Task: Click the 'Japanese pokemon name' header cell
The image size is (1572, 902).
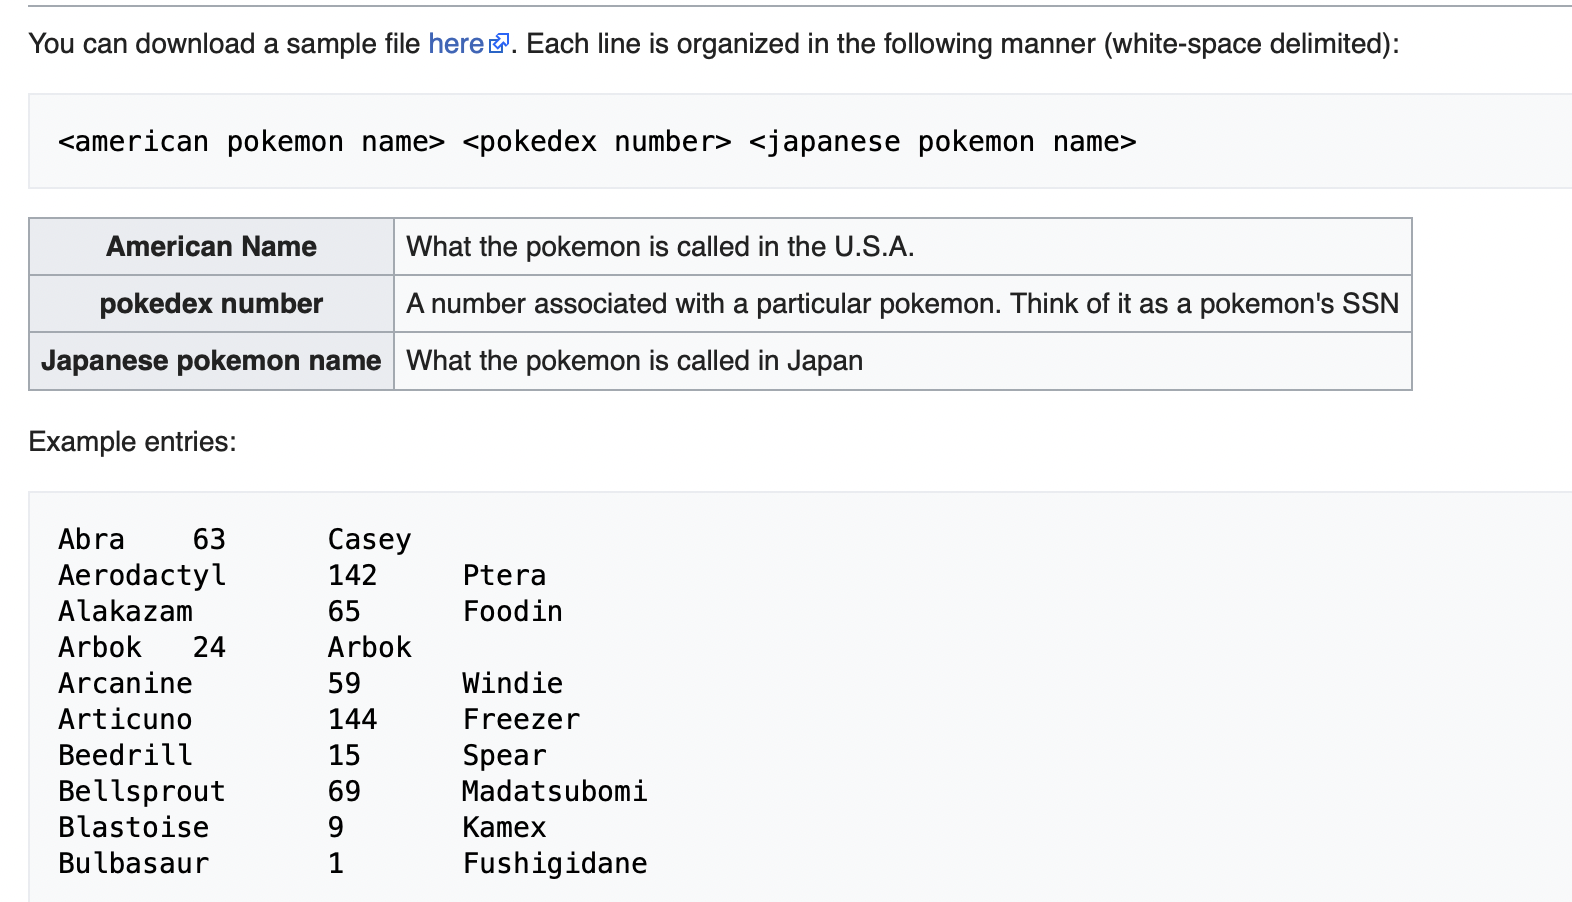Action: click(211, 361)
